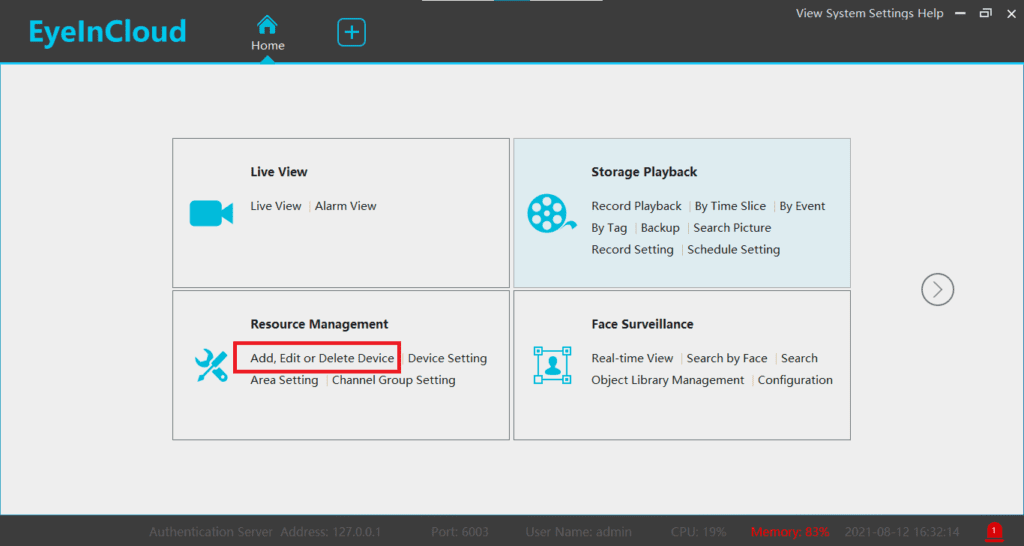Click the Resource Management tools icon
Viewport: 1024px width, 546px height.
211,366
